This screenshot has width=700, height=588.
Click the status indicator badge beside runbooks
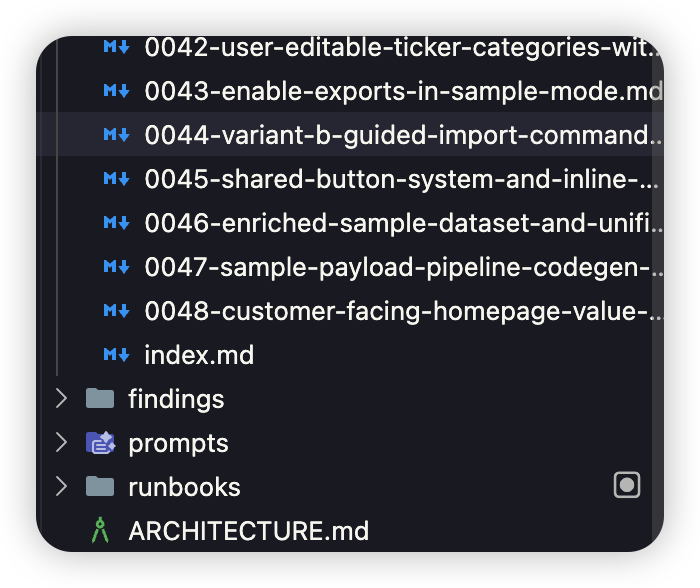pyautogui.click(x=627, y=486)
